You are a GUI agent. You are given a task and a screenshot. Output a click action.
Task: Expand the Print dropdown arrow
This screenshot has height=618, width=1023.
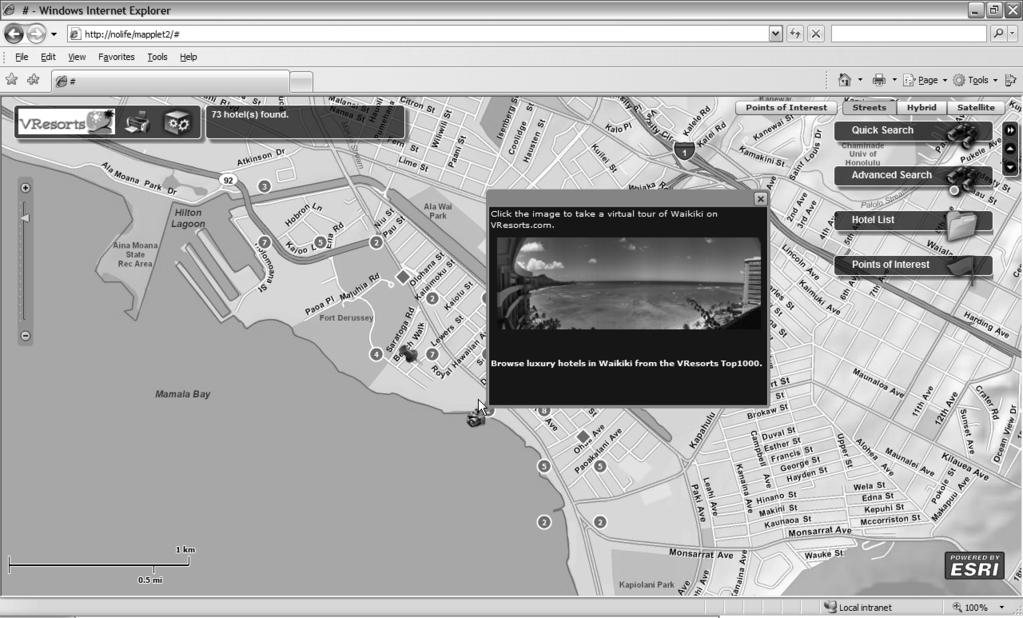pyautogui.click(x=894, y=80)
